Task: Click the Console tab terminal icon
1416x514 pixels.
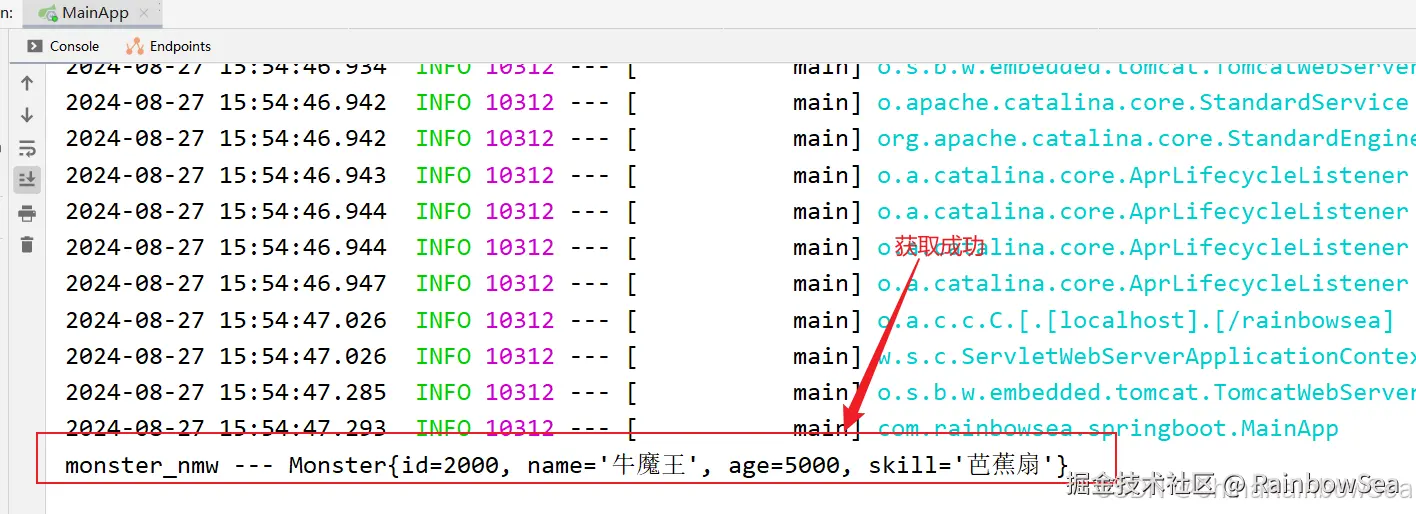Action: (x=35, y=46)
